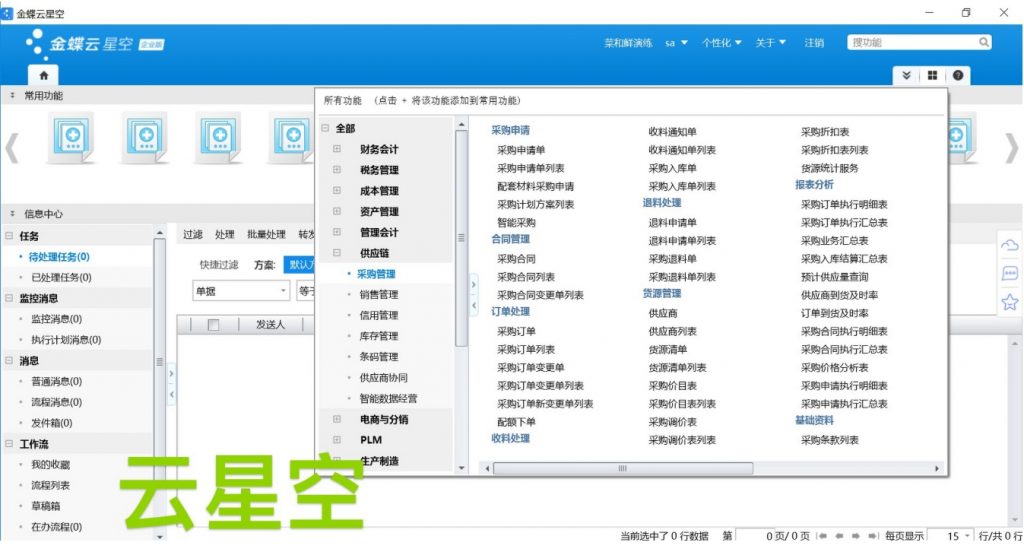Open 待处理任务(0) in info center

click(59, 257)
